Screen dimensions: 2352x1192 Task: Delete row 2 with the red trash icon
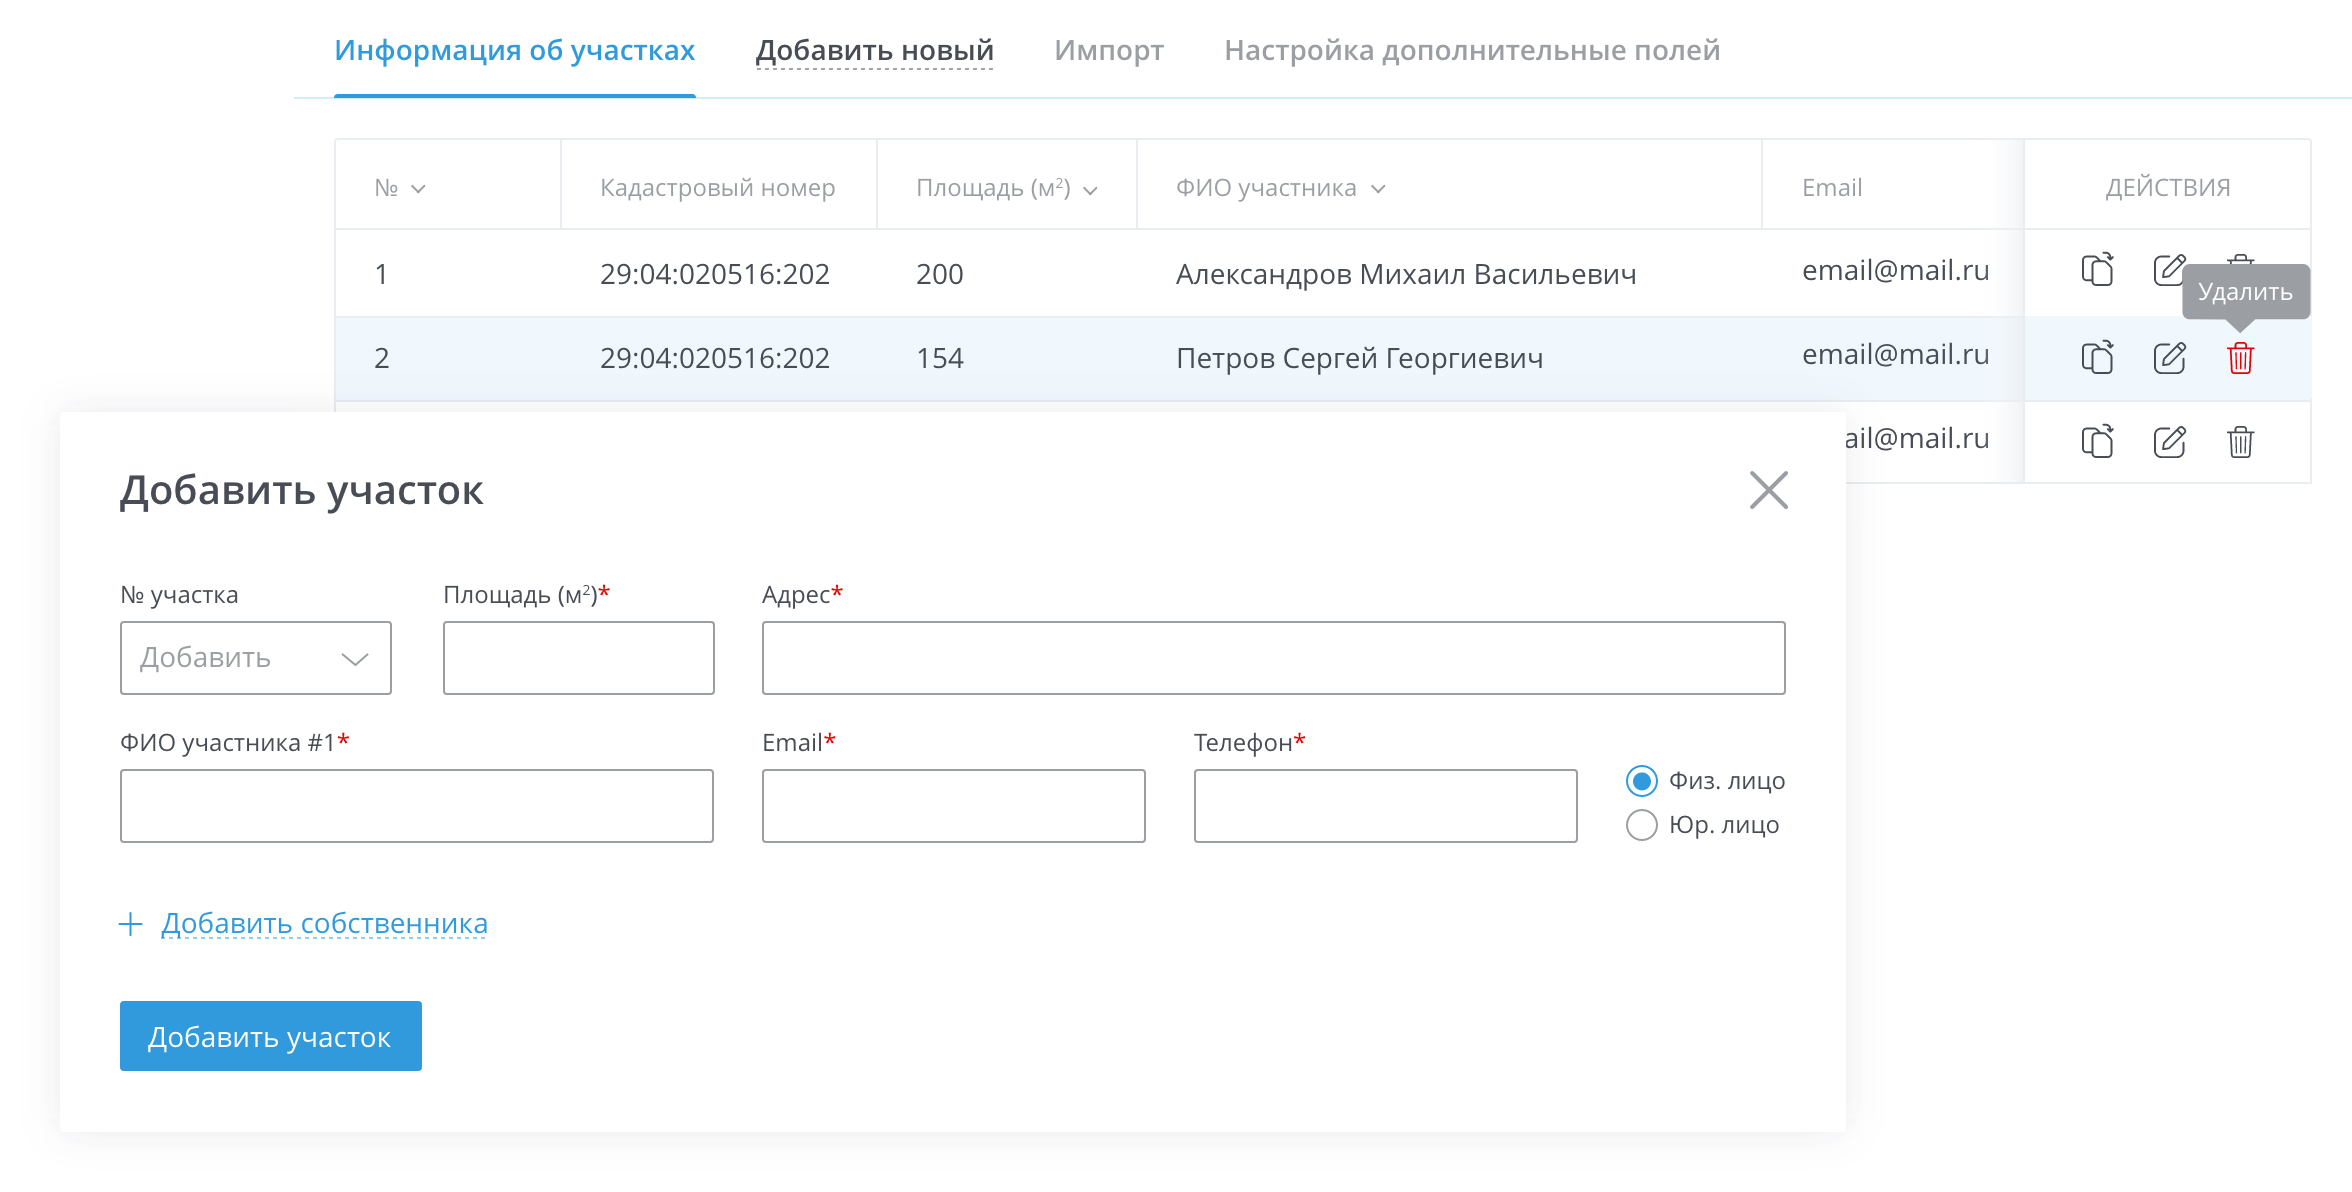(2240, 357)
